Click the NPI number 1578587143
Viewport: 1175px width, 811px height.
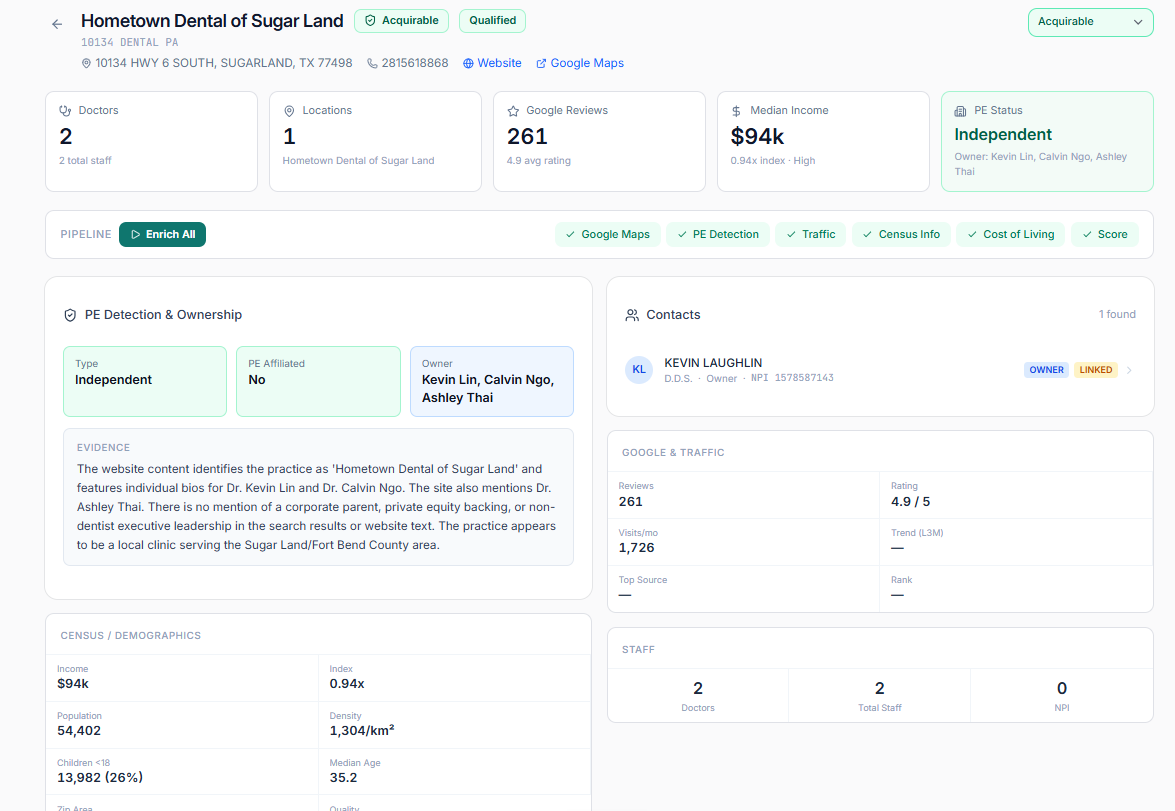pos(804,378)
